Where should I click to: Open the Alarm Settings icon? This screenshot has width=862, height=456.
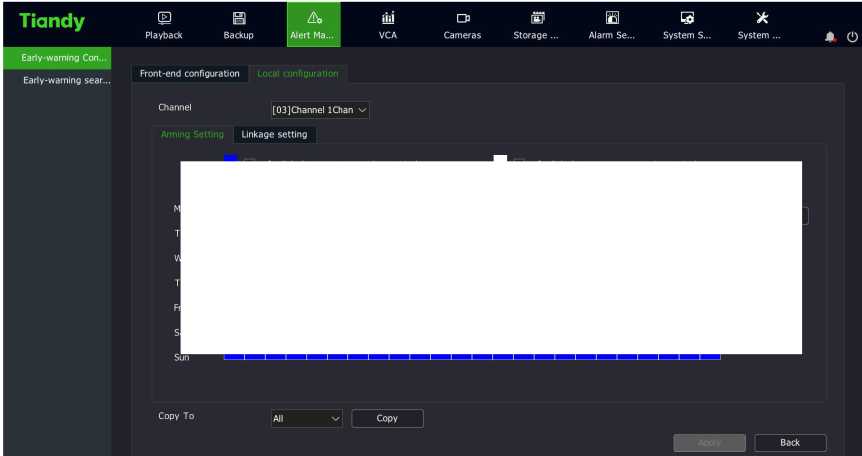(x=612, y=18)
